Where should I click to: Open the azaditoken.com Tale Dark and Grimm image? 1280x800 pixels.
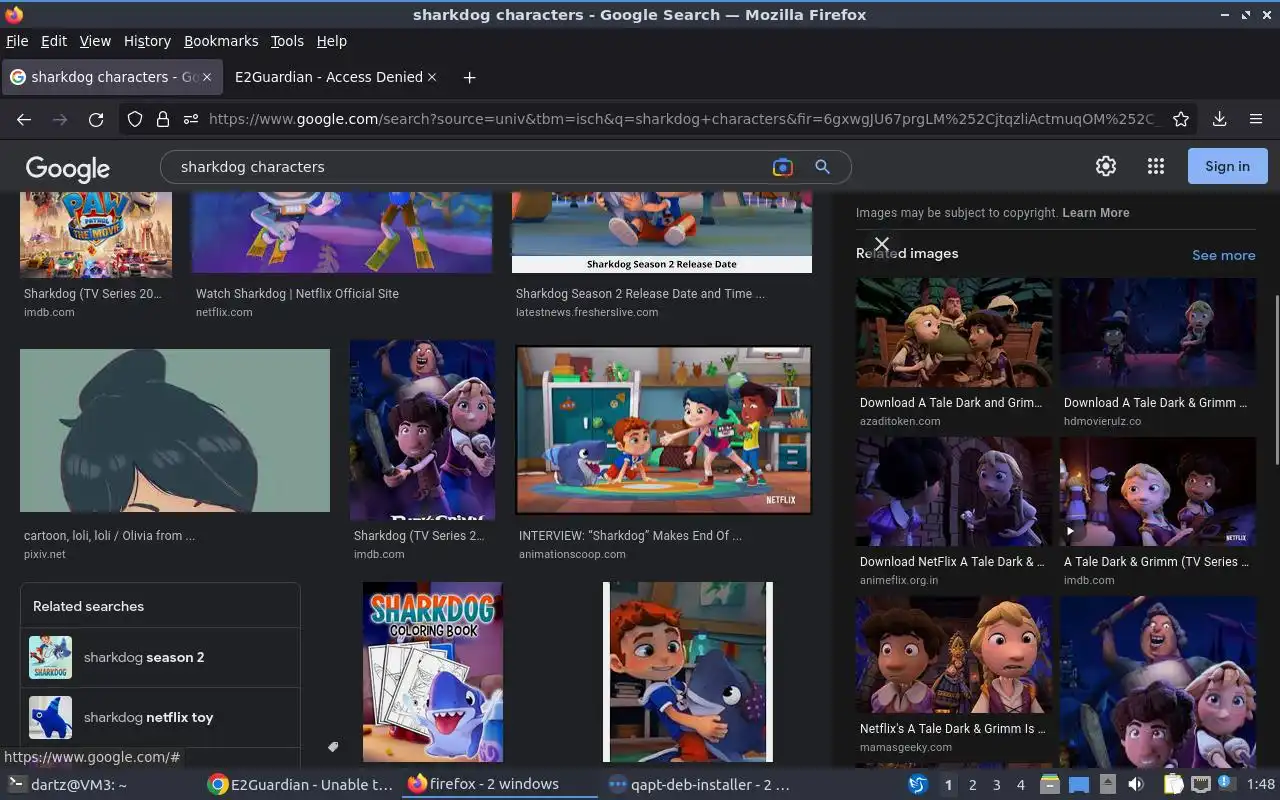click(954, 333)
